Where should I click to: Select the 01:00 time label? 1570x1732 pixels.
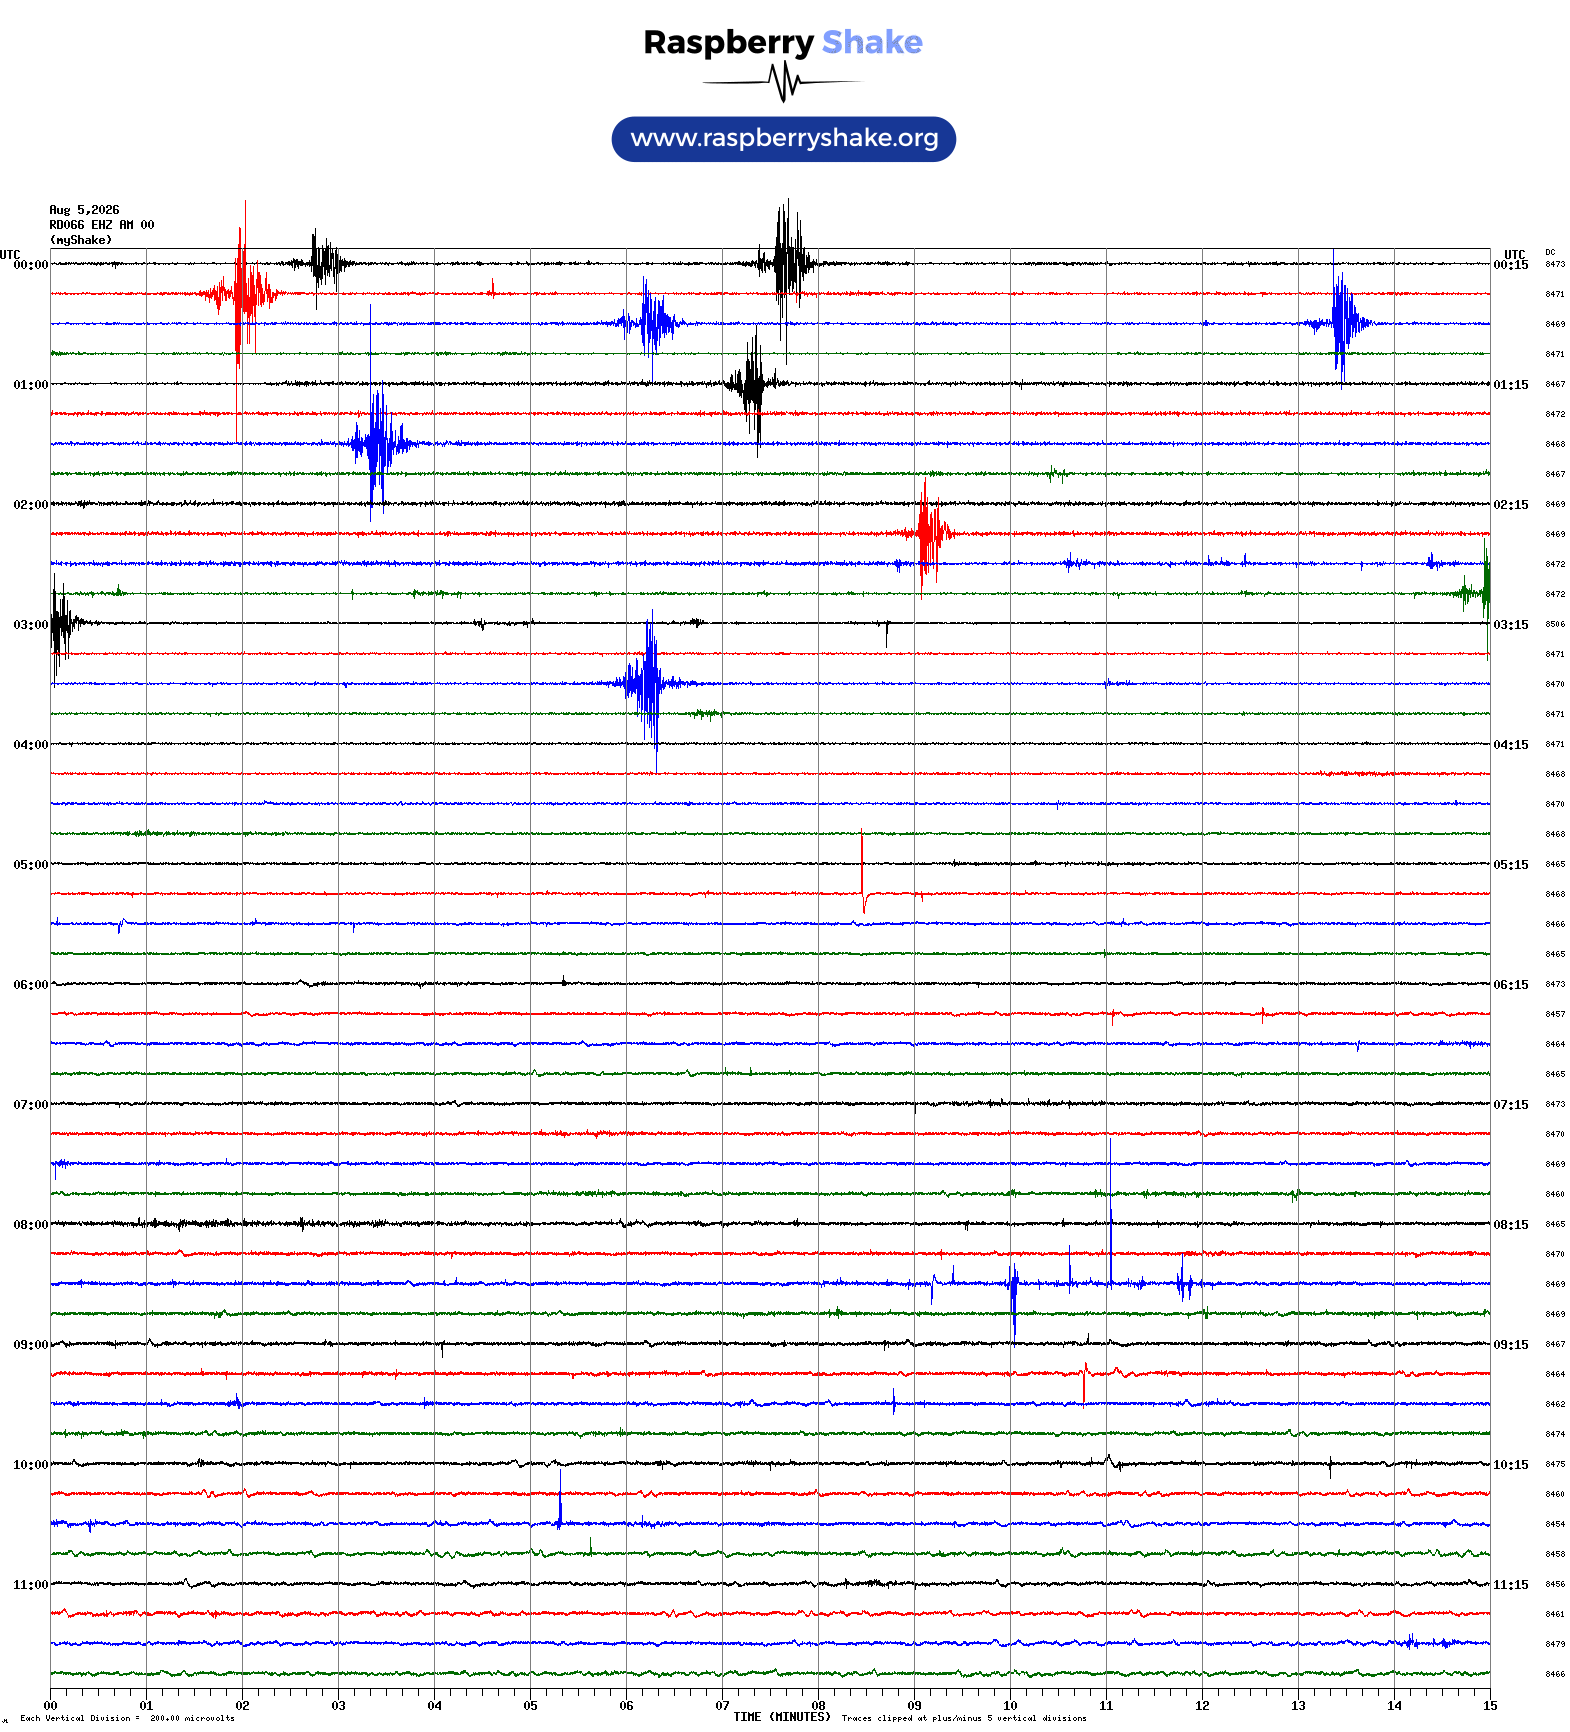[x=31, y=385]
